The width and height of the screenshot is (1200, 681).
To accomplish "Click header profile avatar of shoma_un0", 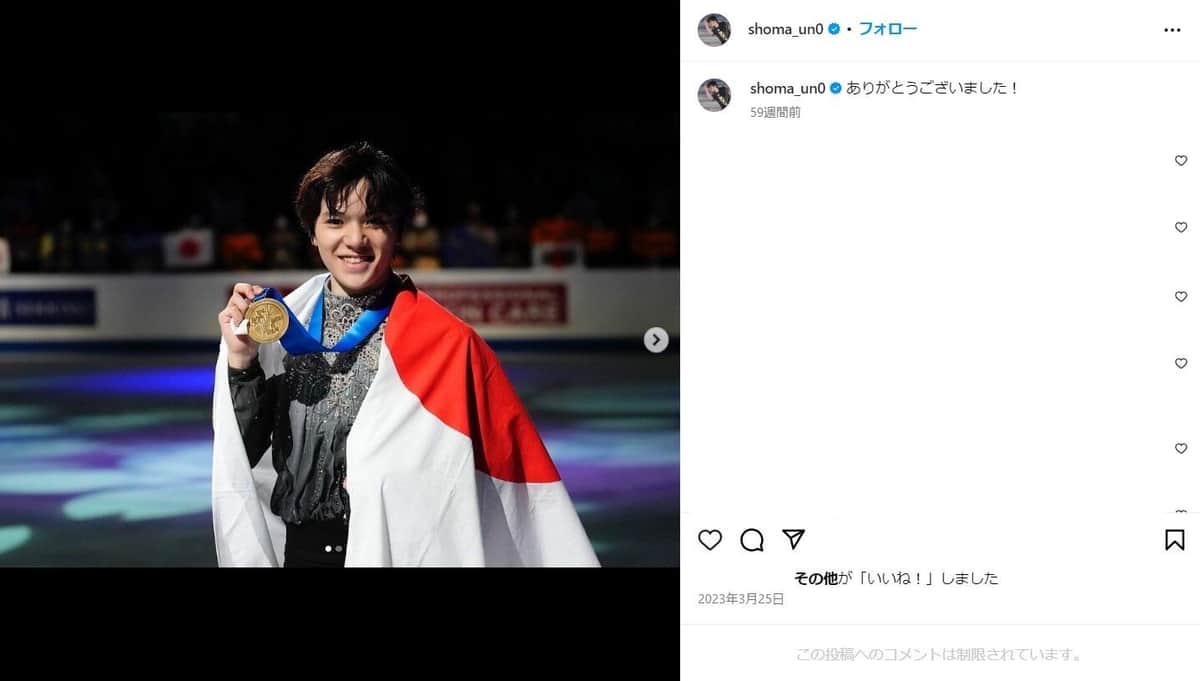I will pos(714,30).
